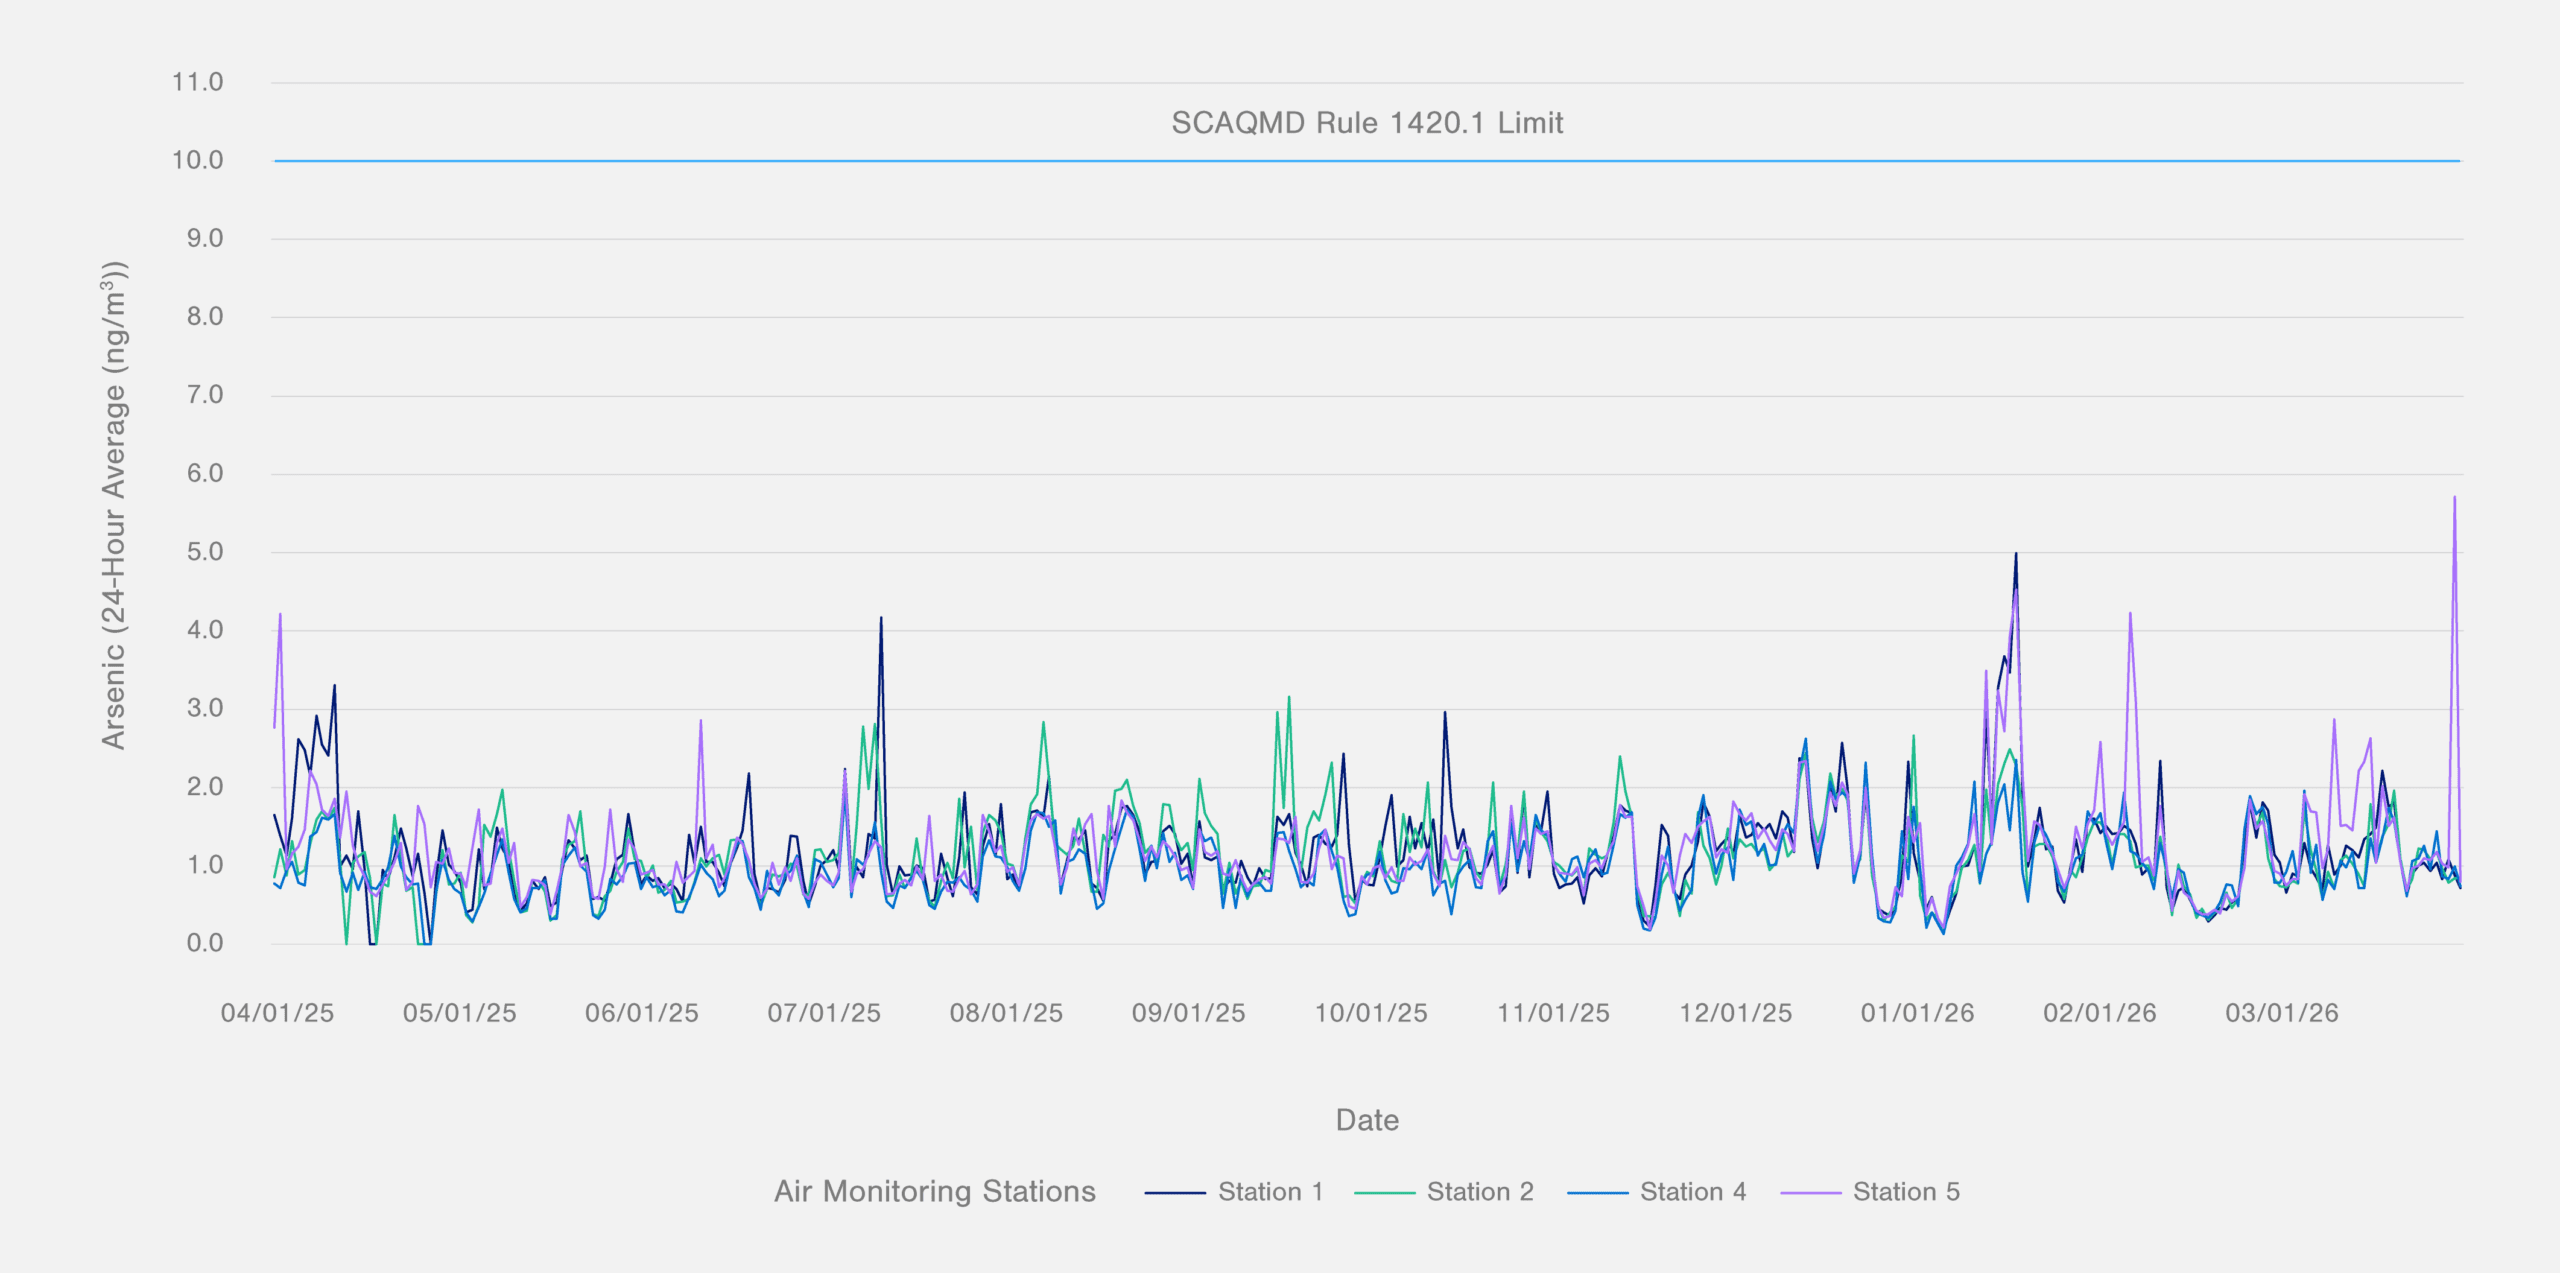
Task: Click the blue Station 4 legend line
Action: (1598, 1193)
